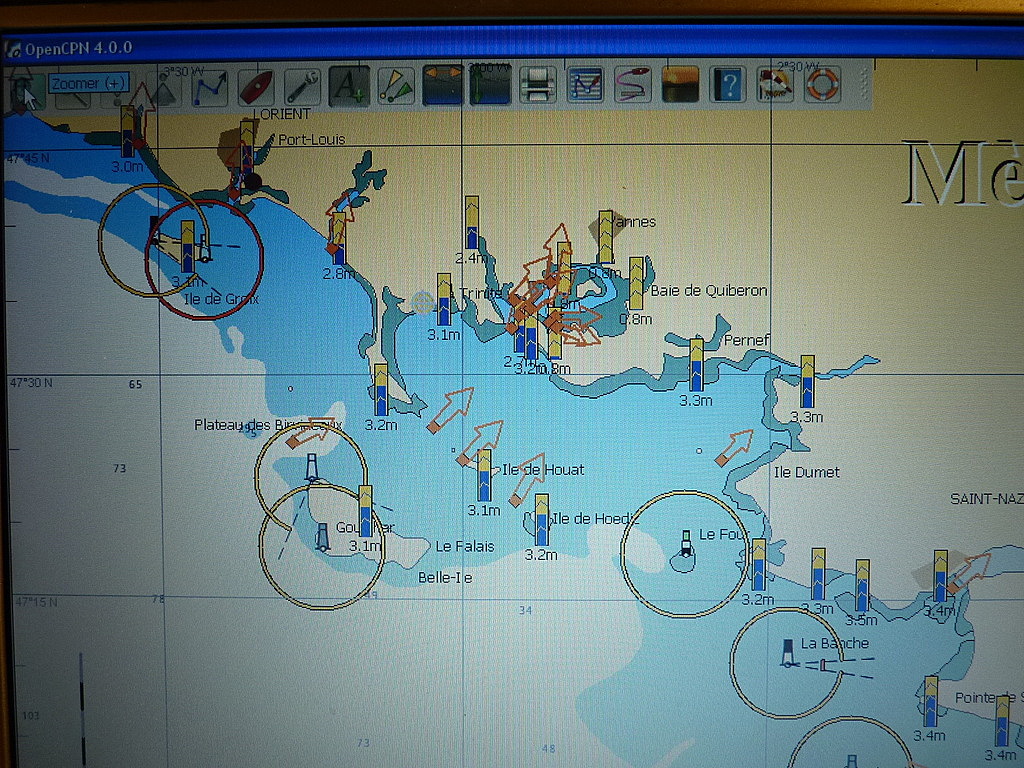The image size is (1024, 768).
Task: Toggle currents display with horizontal orange arrows icon
Action: click(x=443, y=86)
